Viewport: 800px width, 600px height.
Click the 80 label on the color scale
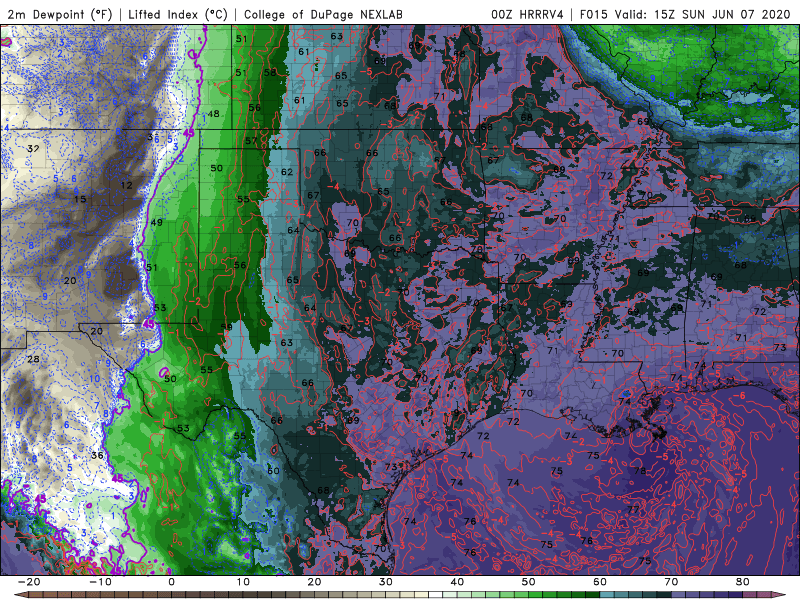click(743, 582)
